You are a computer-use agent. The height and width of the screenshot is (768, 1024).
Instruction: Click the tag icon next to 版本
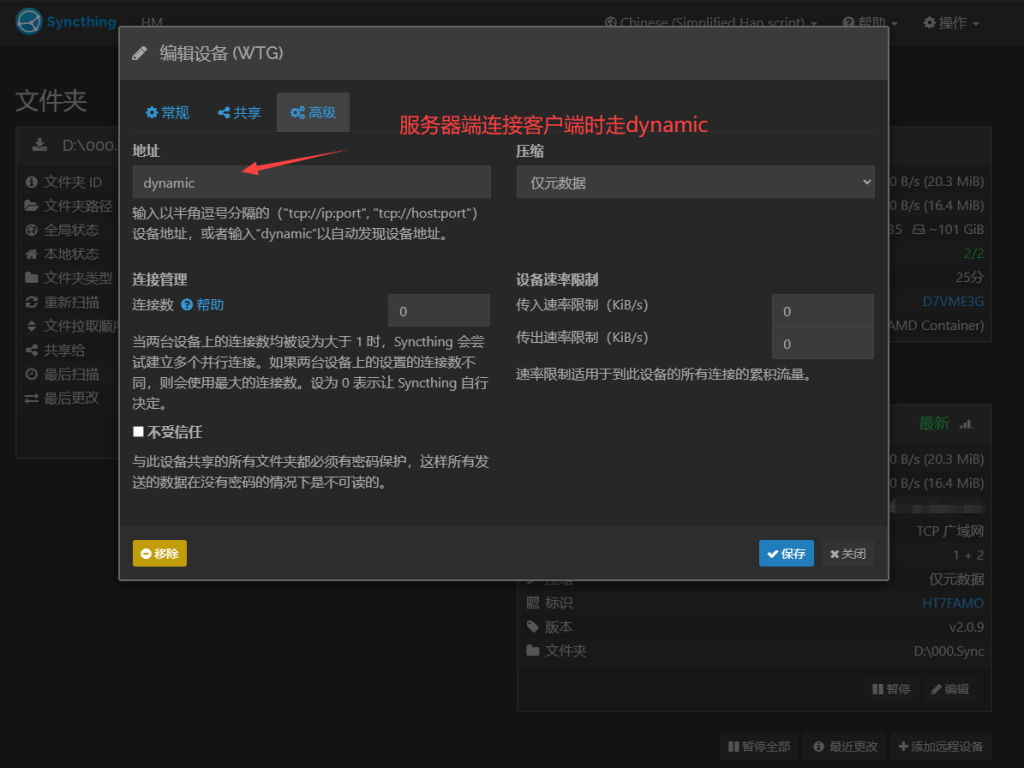tap(532, 627)
